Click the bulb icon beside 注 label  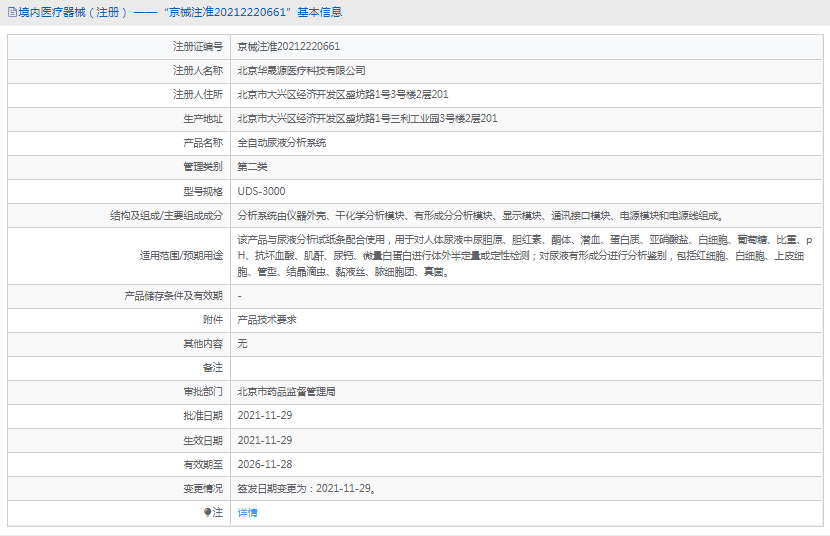pyautogui.click(x=207, y=512)
